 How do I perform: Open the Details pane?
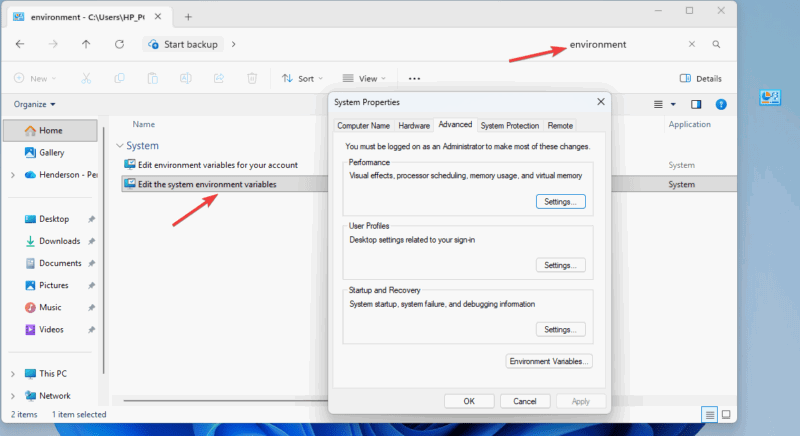pyautogui.click(x=701, y=78)
